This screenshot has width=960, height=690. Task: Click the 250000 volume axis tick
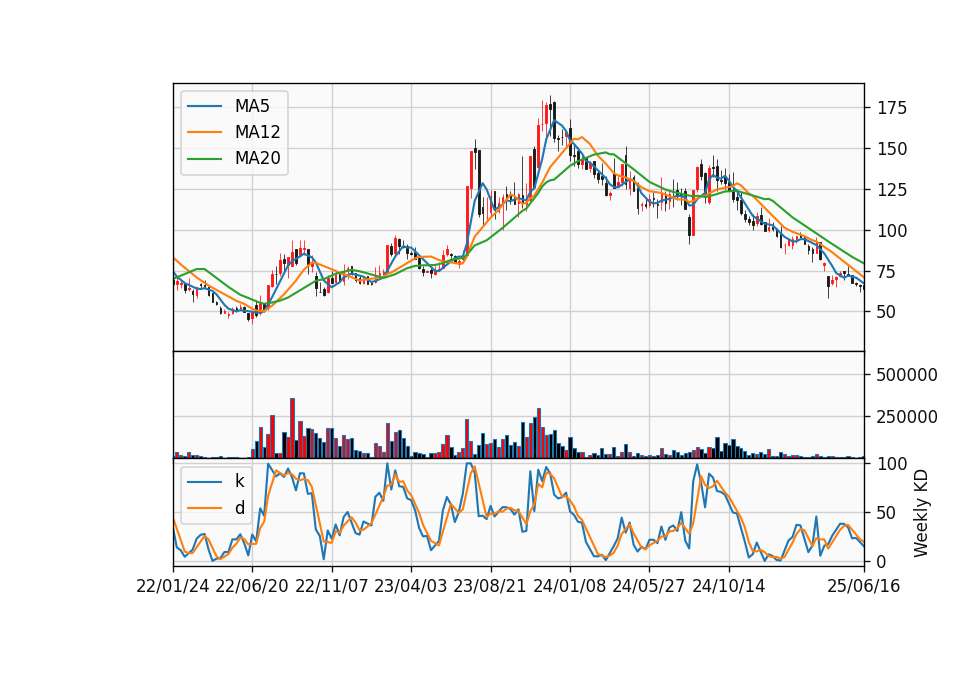[x=907, y=417]
